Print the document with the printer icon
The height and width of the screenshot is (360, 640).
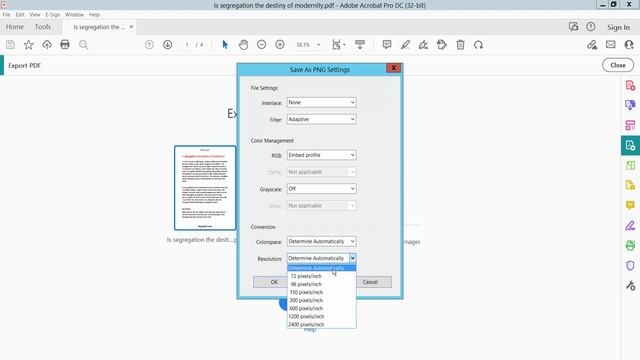(65, 44)
